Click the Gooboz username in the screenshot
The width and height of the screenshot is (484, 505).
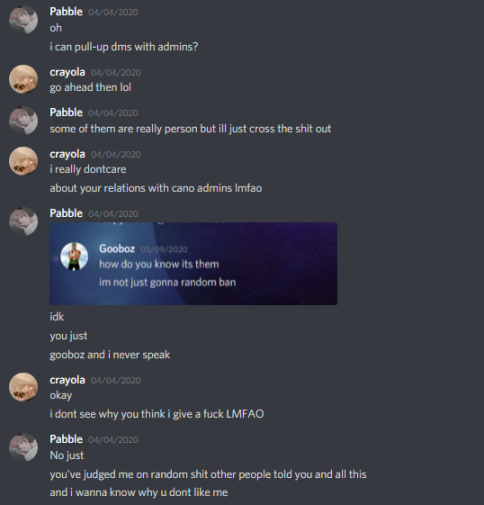(x=117, y=249)
